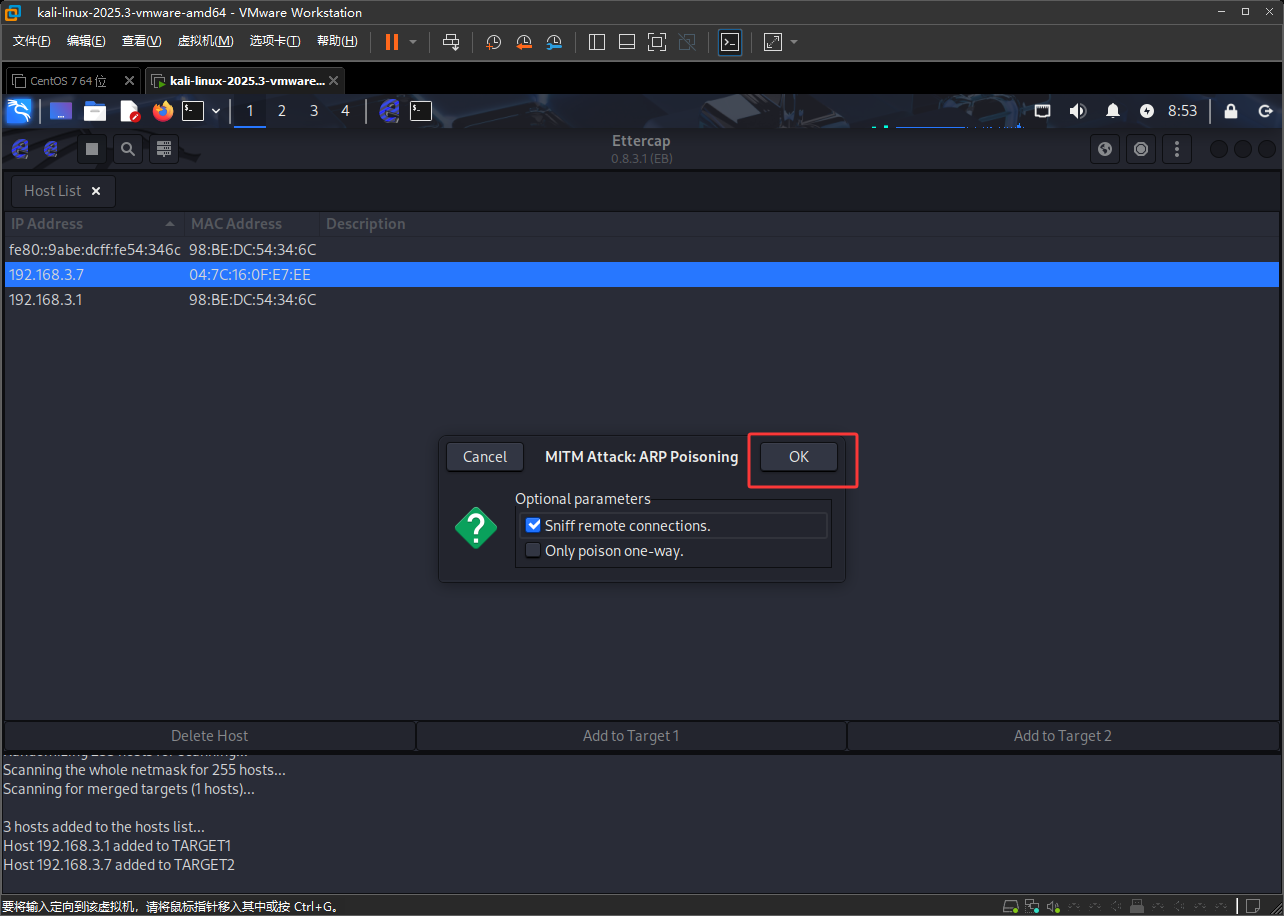This screenshot has width=1284, height=916.
Task: Open the Kali notifications bell
Action: [1113, 111]
